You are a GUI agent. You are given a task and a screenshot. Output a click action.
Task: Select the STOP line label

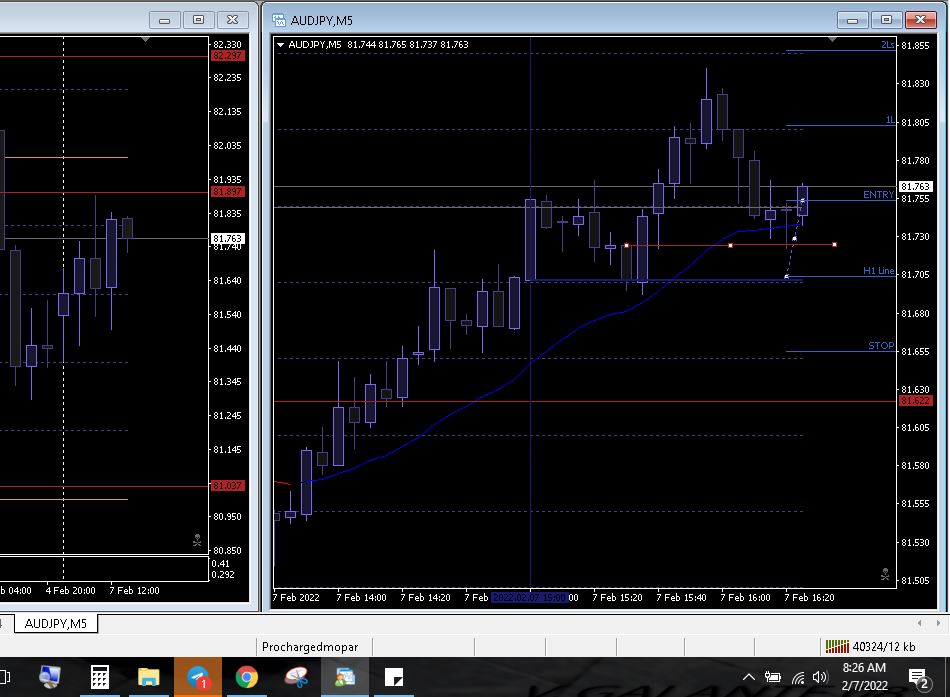pos(881,345)
